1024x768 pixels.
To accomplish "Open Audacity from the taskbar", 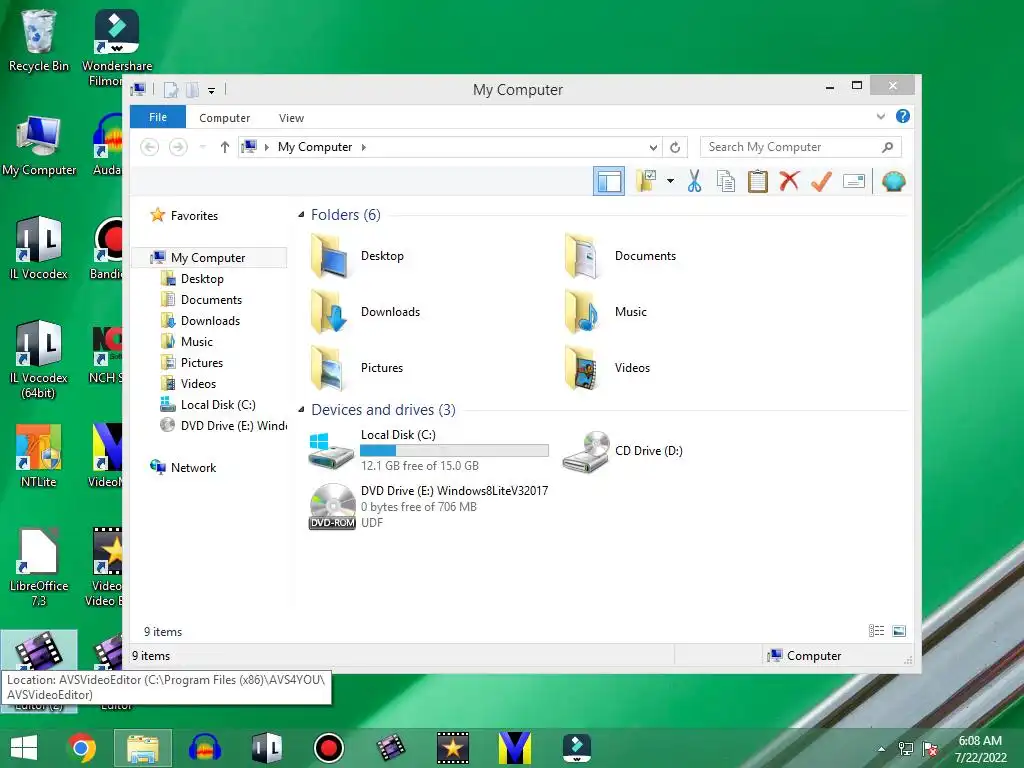I will tap(205, 748).
